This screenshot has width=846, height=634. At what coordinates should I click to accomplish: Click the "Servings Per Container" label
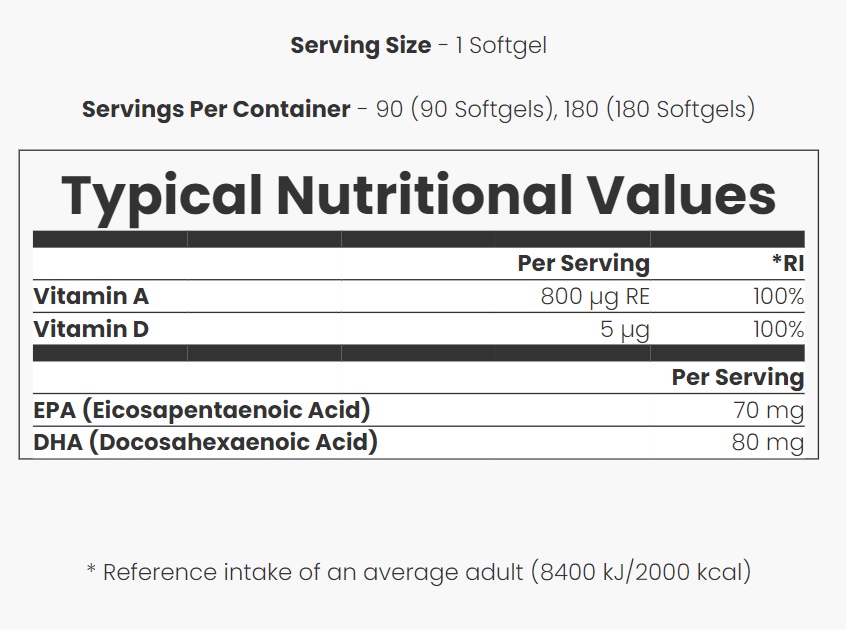pos(216,109)
